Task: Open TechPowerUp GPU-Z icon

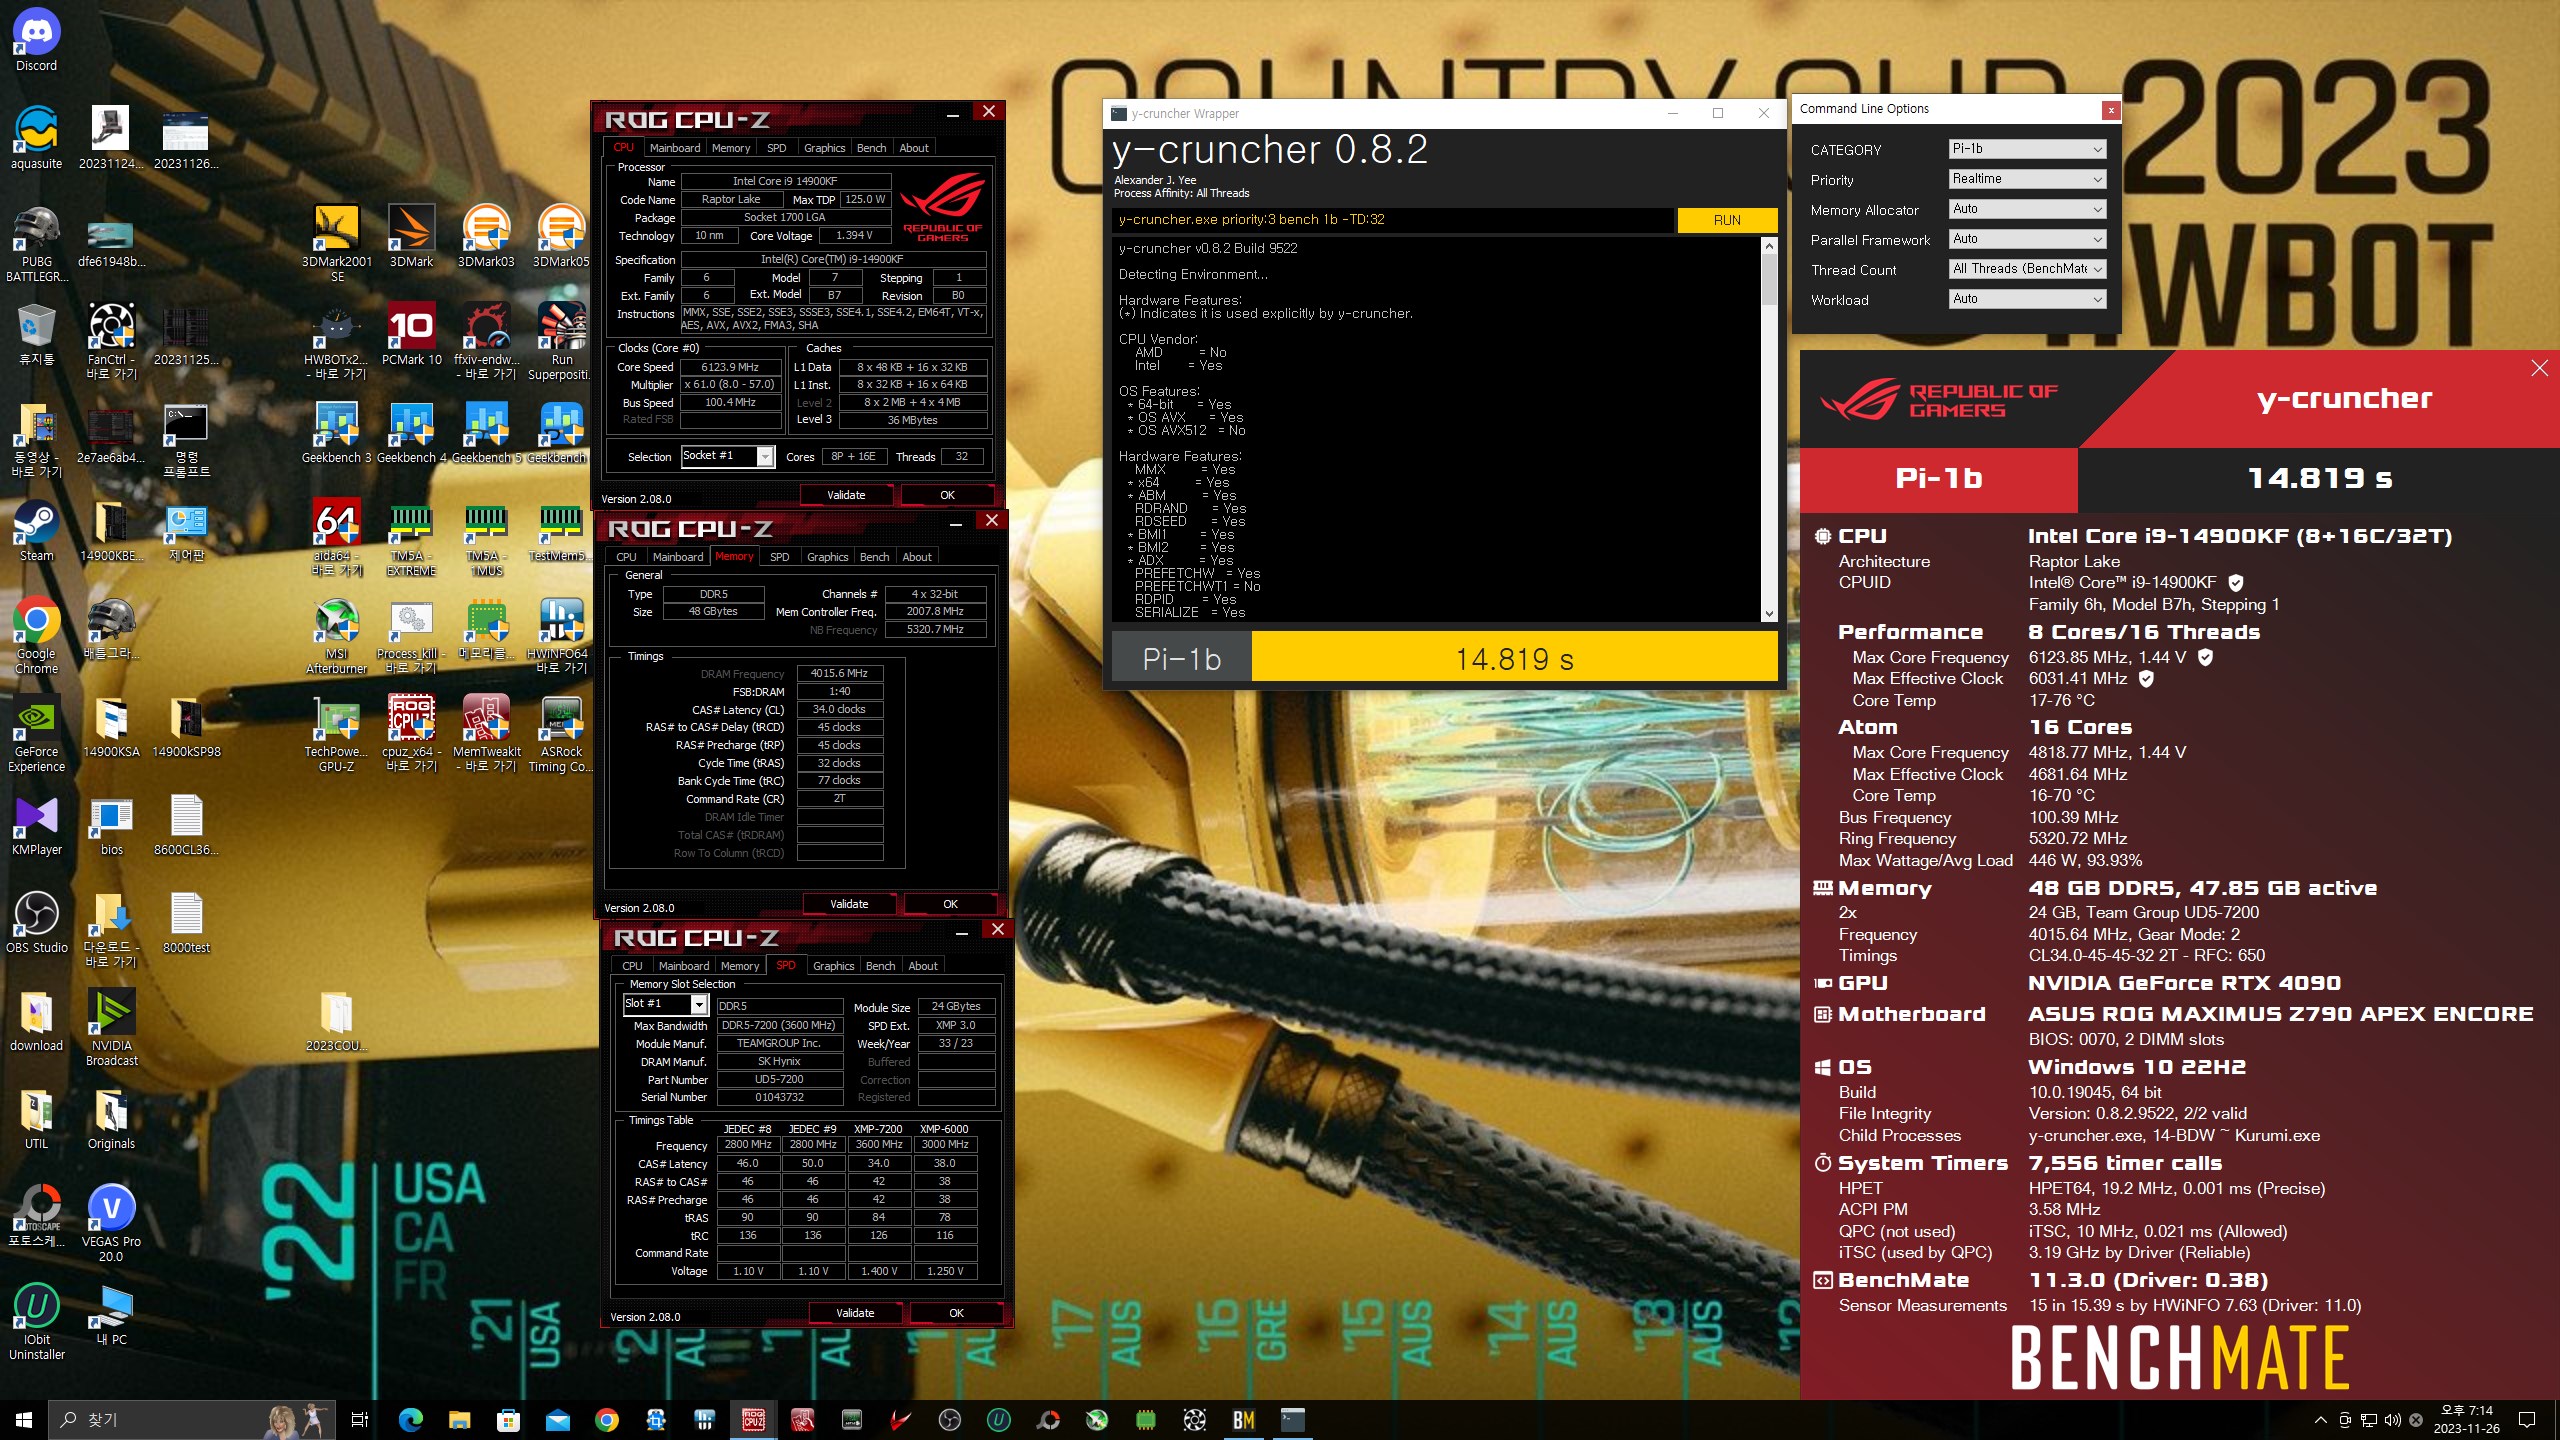Action: coord(337,735)
